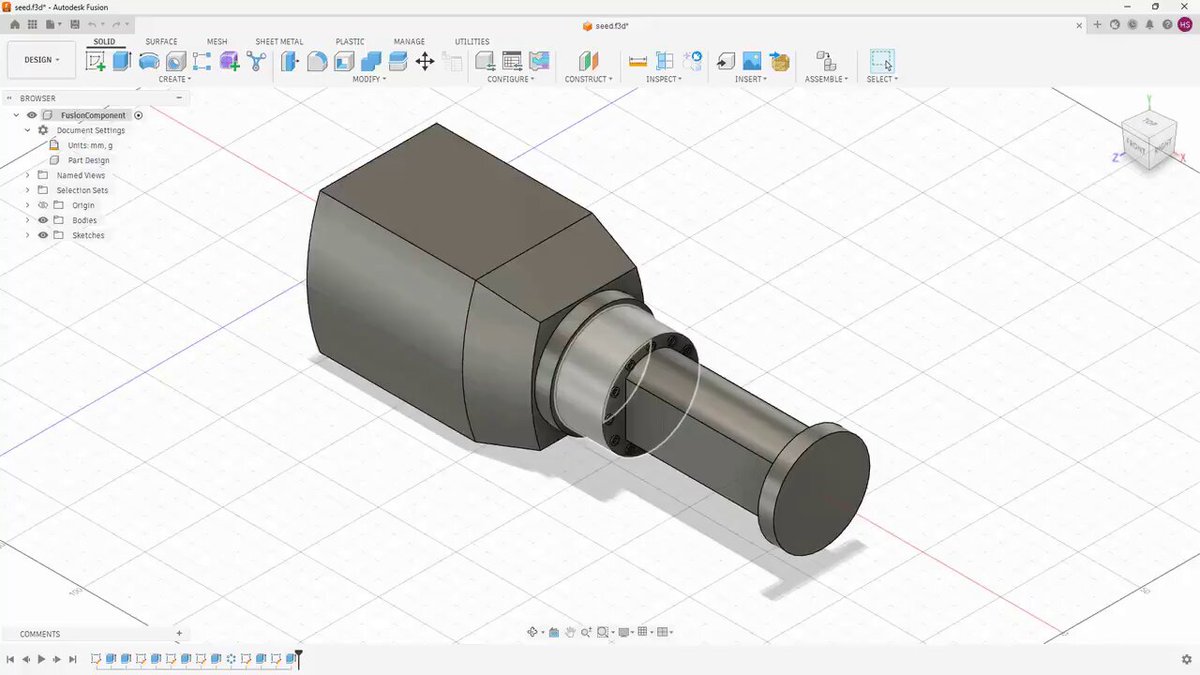The width and height of the screenshot is (1200, 675).
Task: Toggle visibility of FusionComponent
Action: click(x=32, y=115)
